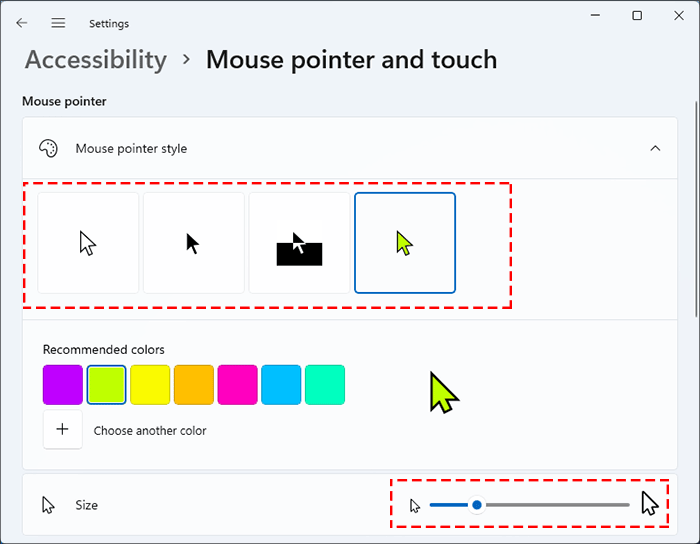This screenshot has width=700, height=544.
Task: Click the Mouse pointer style label
Action: pyautogui.click(x=131, y=149)
